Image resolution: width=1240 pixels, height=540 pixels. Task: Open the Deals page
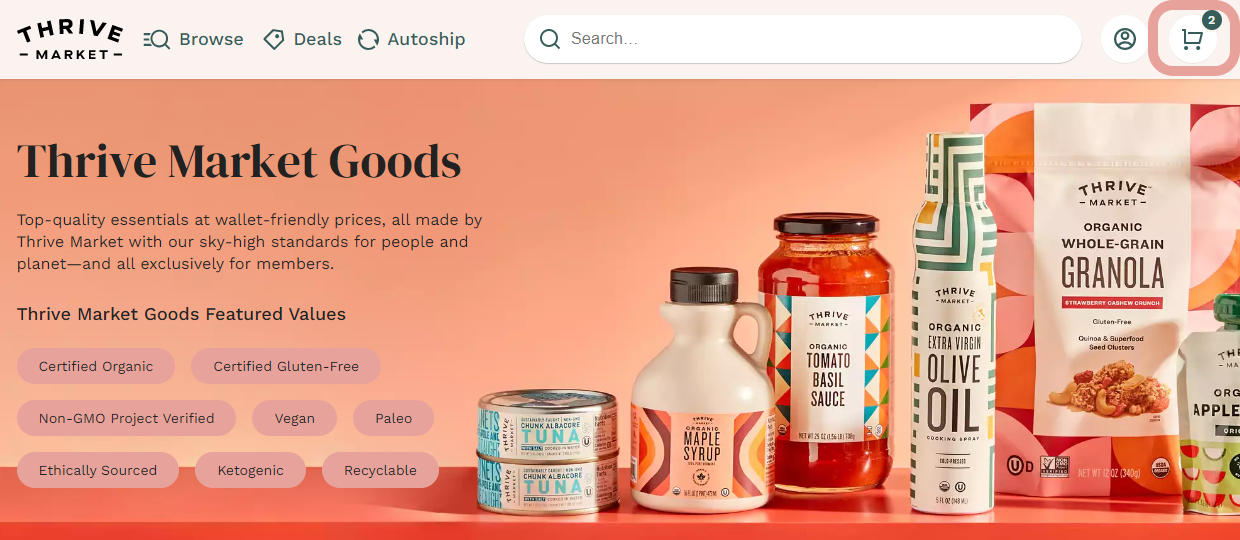tap(302, 39)
